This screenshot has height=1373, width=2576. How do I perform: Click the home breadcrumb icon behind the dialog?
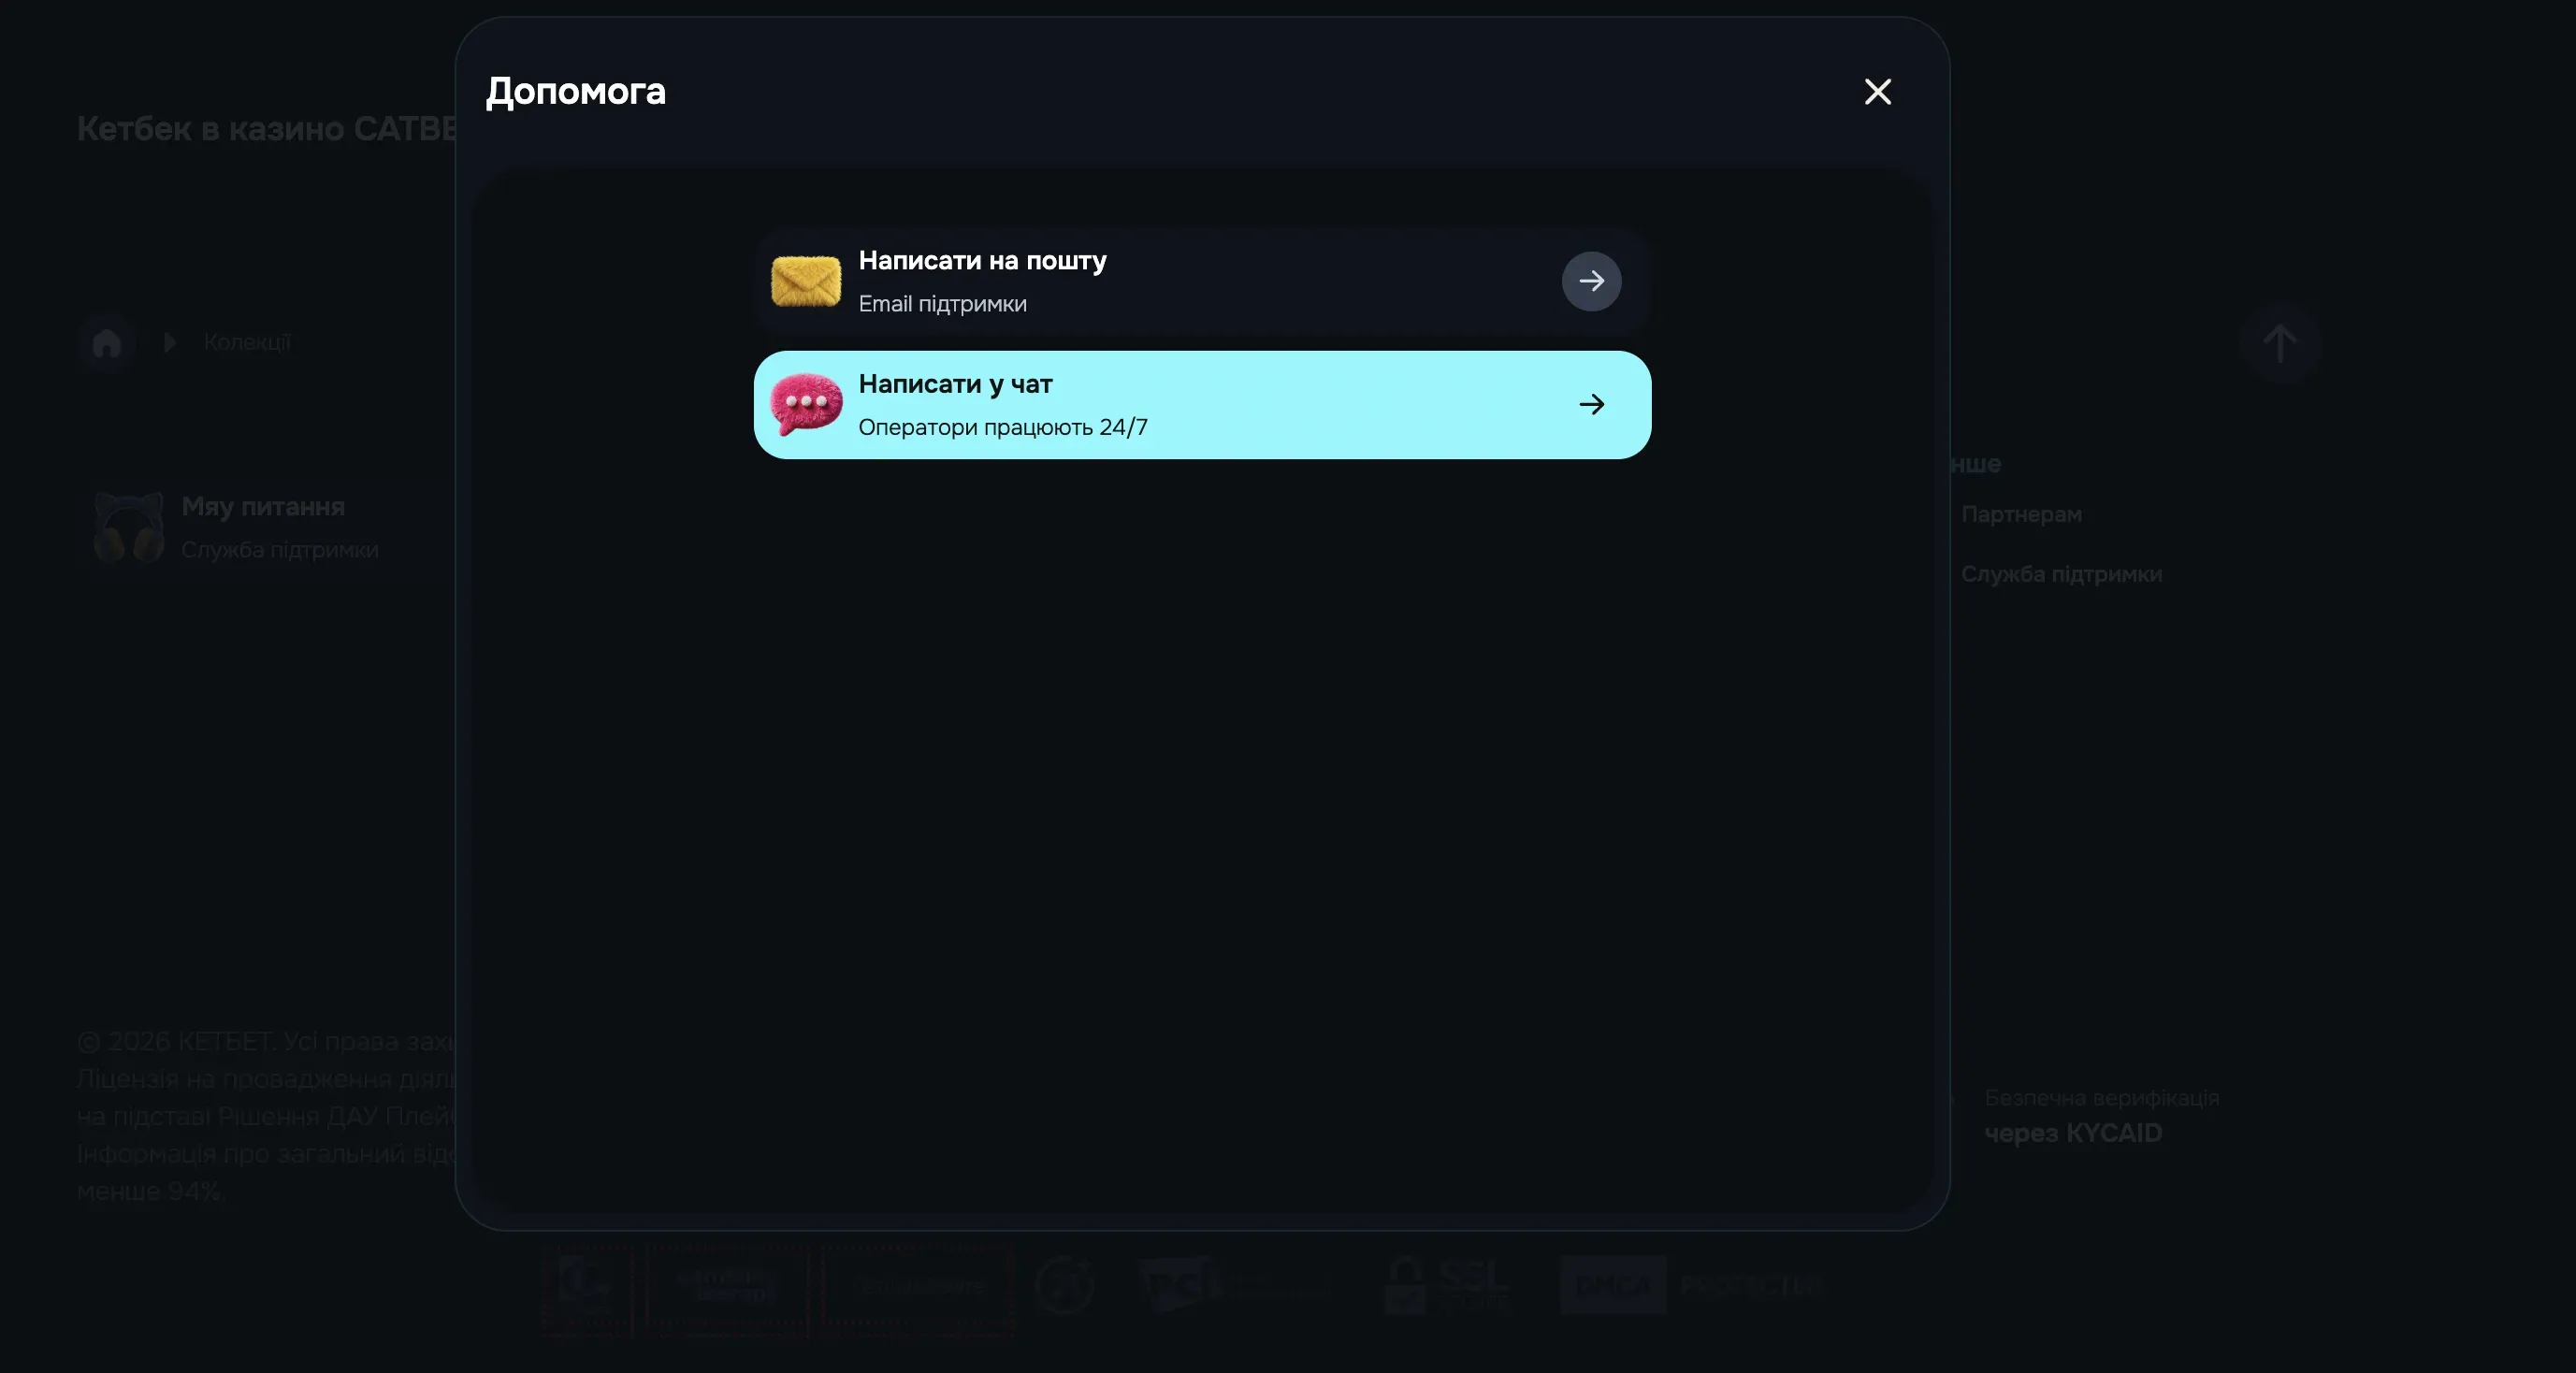coord(106,343)
